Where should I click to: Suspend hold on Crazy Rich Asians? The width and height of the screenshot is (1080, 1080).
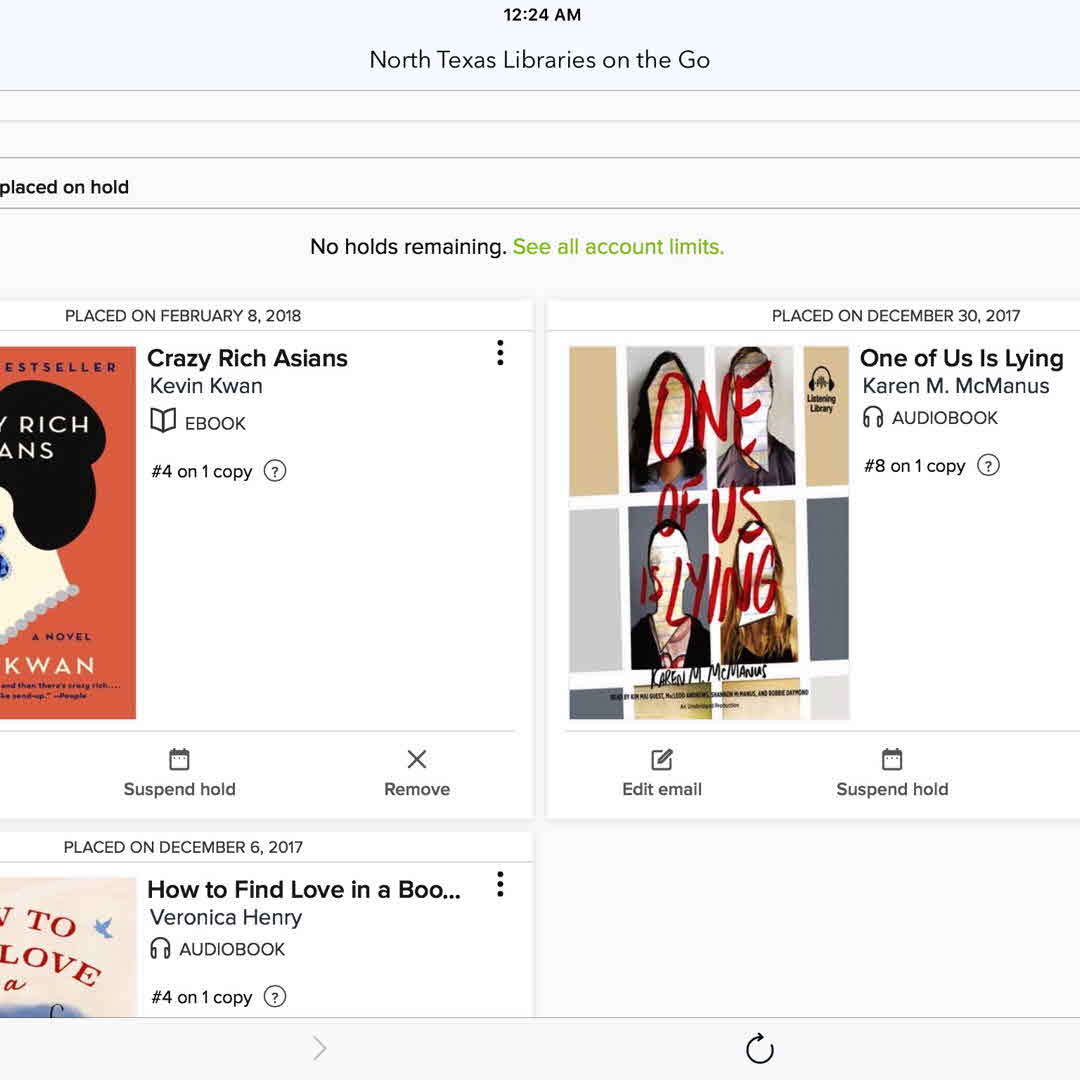tap(179, 773)
